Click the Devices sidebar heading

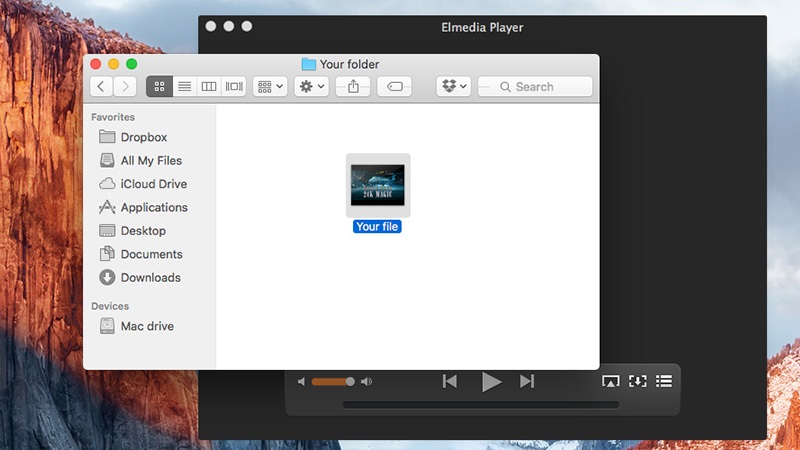pos(110,306)
